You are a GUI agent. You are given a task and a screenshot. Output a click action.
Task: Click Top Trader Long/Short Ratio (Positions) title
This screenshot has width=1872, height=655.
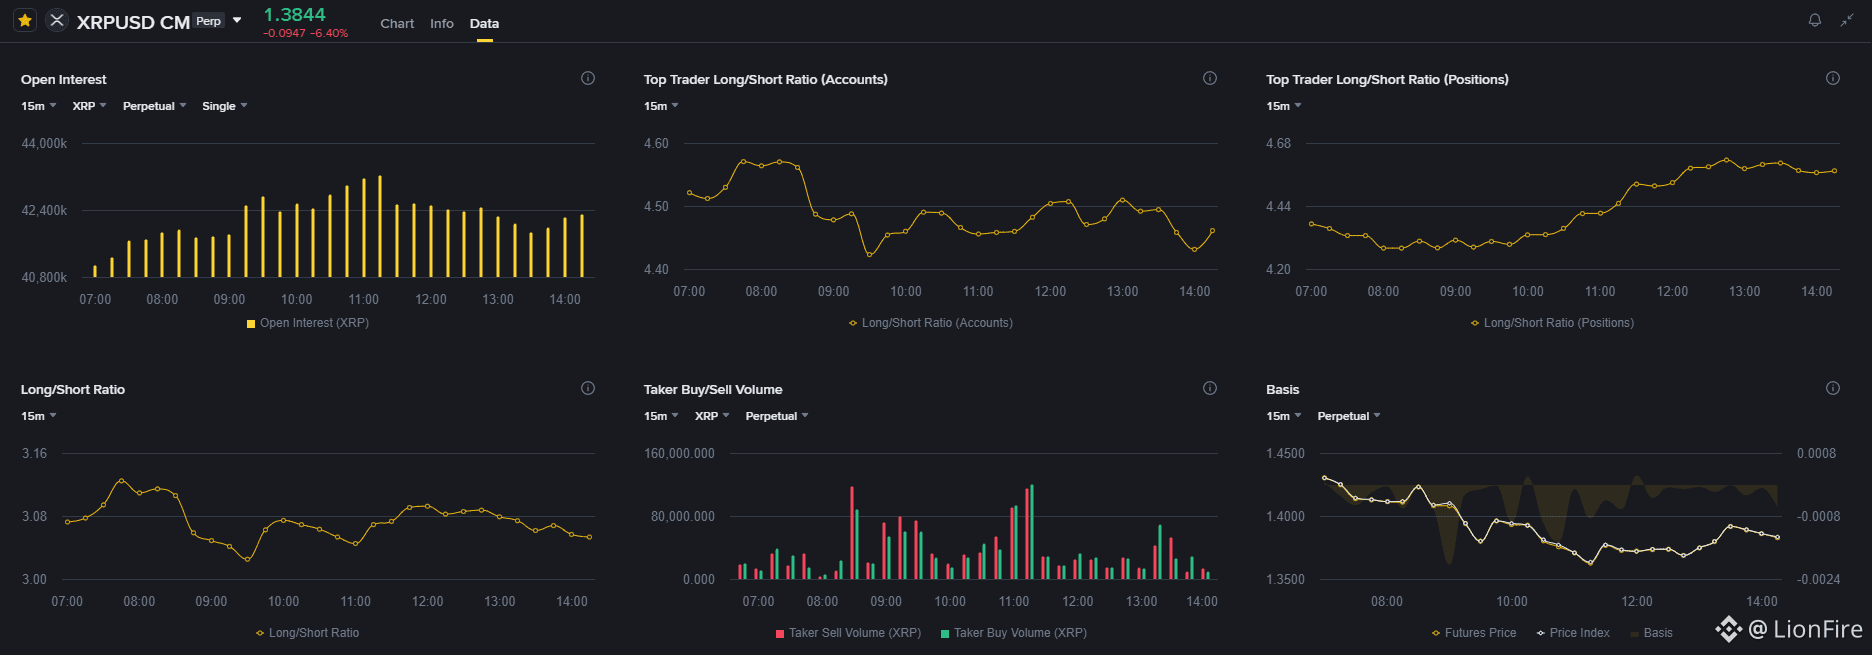click(x=1387, y=79)
